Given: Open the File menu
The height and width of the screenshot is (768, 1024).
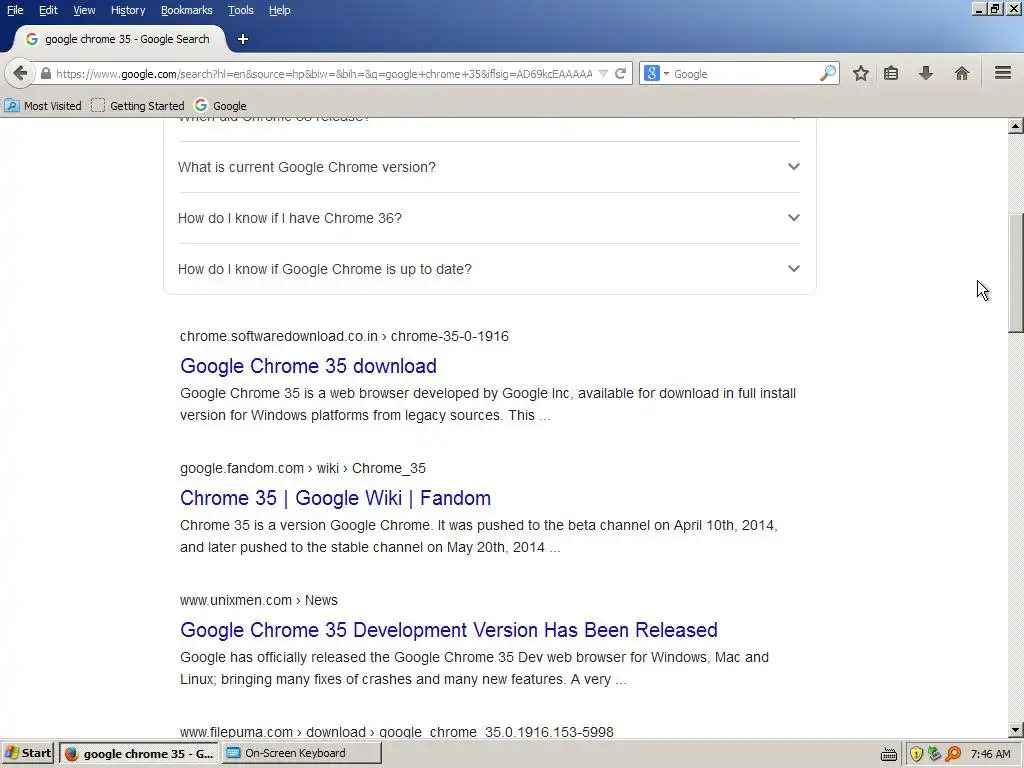Looking at the screenshot, I should [x=15, y=10].
